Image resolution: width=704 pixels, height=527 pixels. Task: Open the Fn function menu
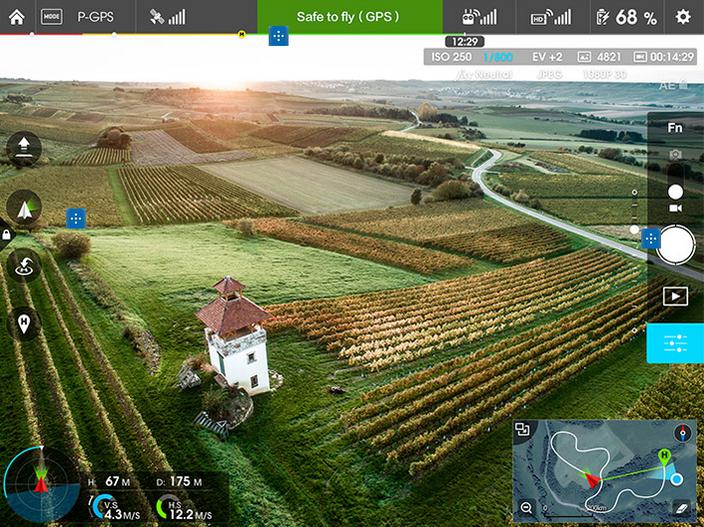point(675,127)
